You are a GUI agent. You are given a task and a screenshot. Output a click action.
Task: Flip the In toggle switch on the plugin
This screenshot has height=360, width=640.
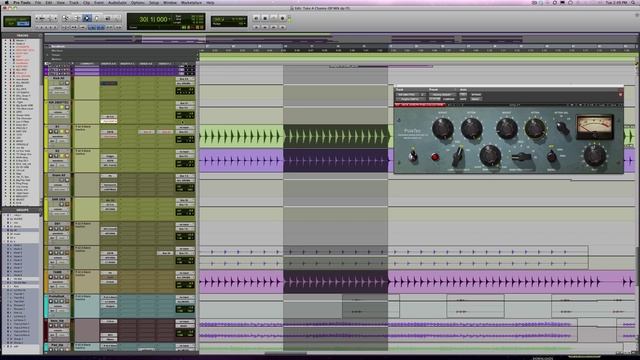pos(413,156)
